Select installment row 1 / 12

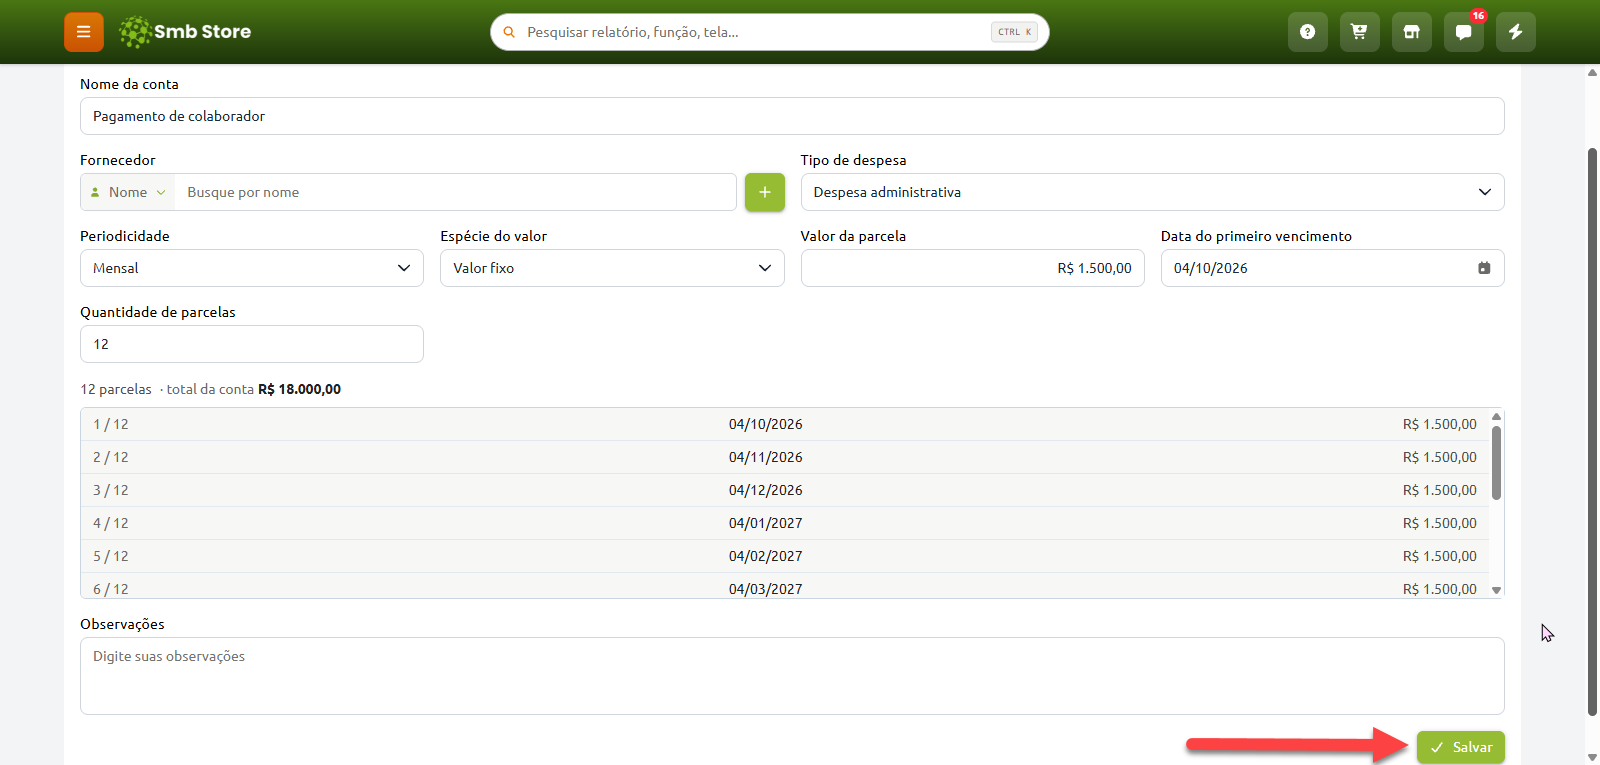785,424
